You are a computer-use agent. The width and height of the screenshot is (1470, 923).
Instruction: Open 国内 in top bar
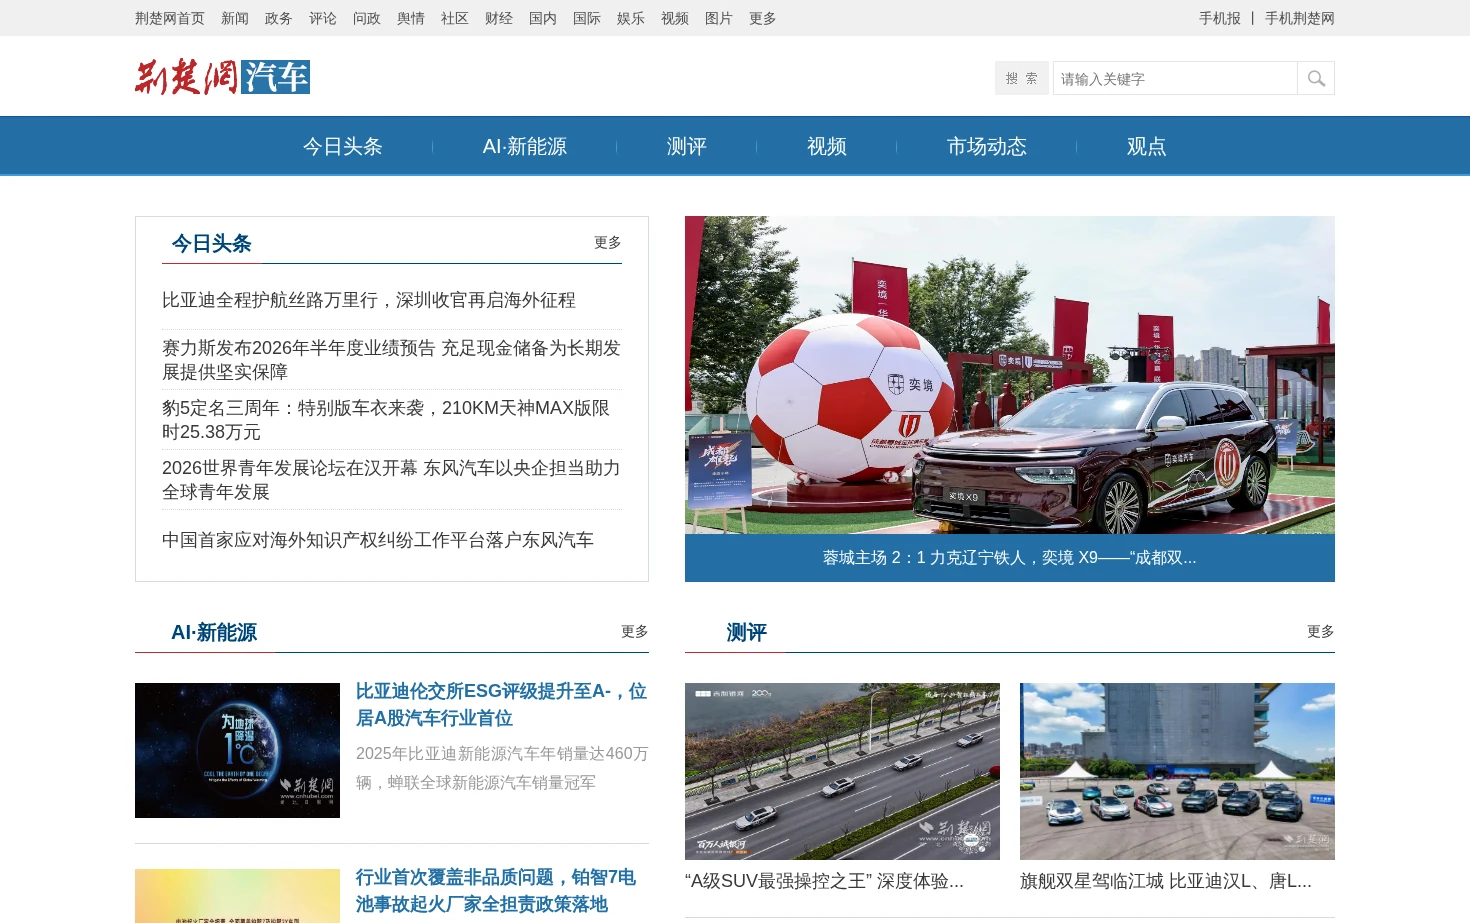pos(543,18)
